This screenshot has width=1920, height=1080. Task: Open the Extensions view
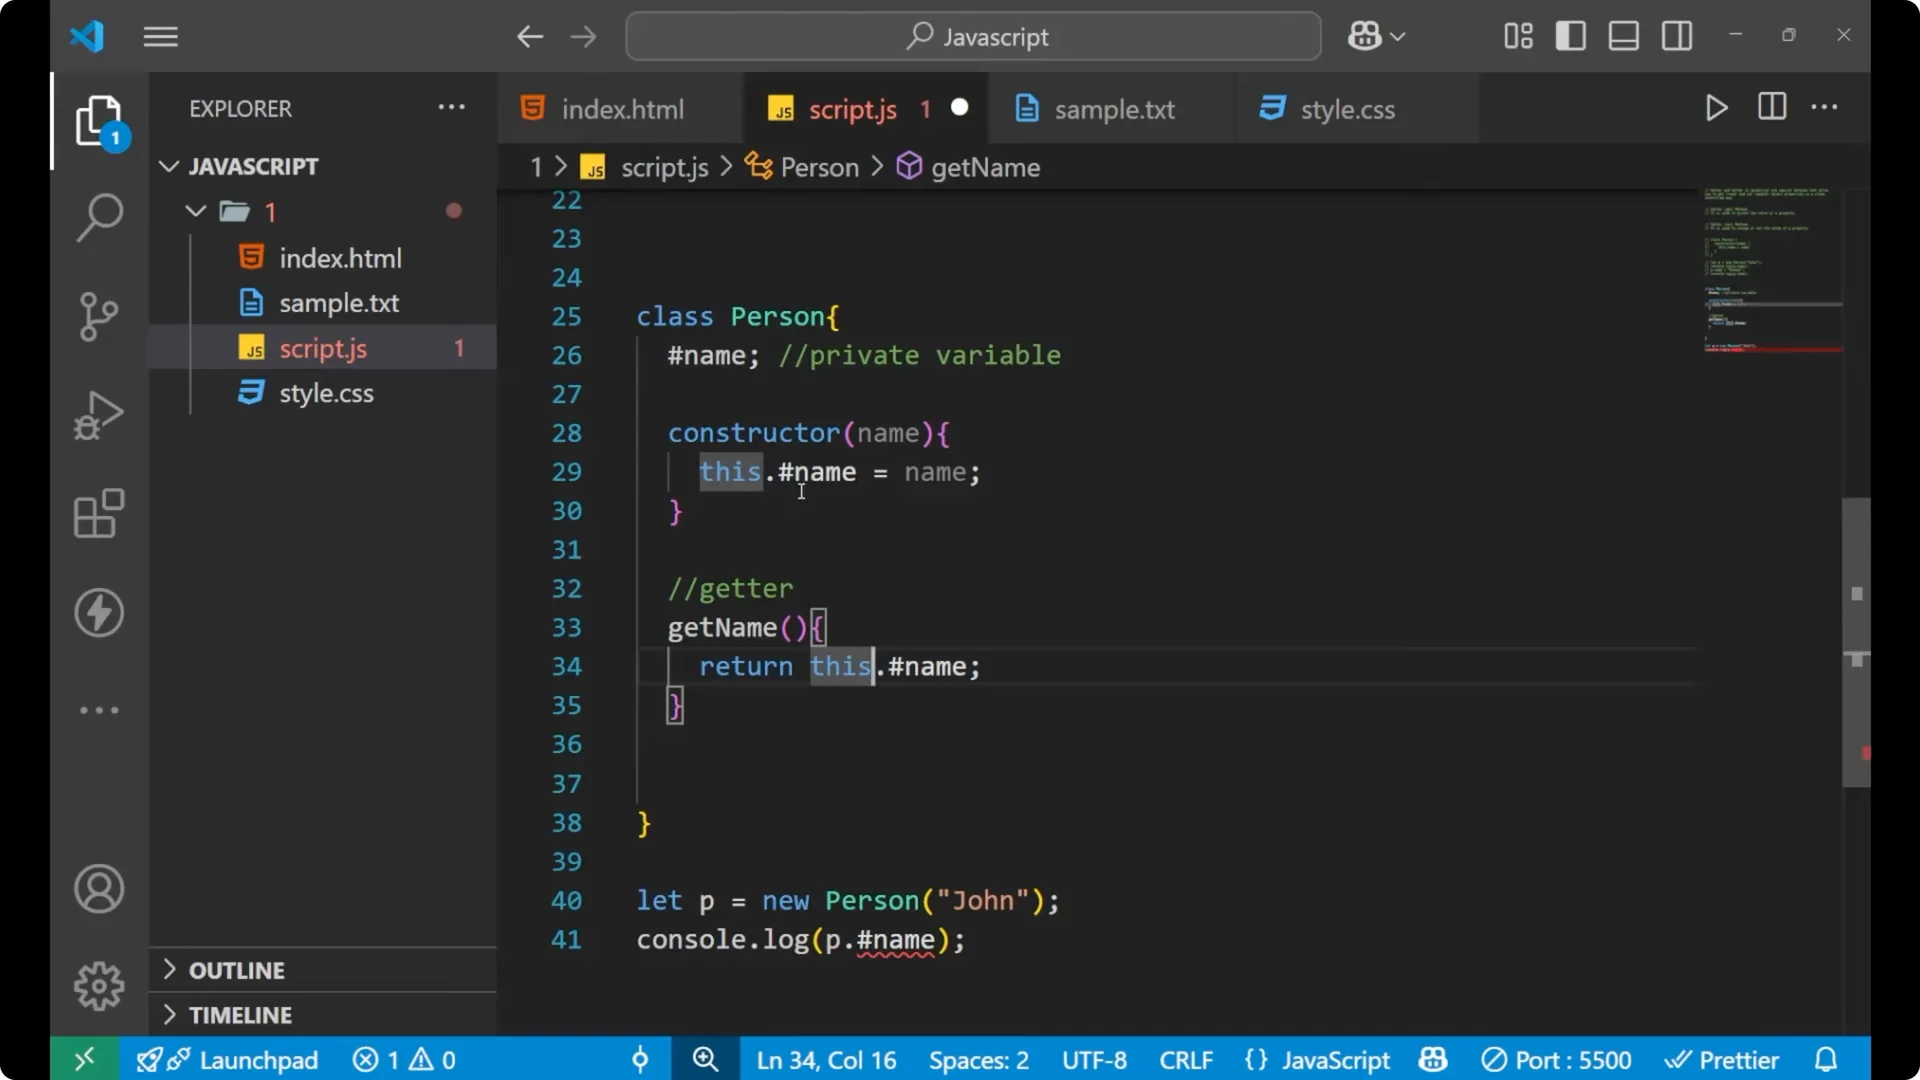(98, 513)
